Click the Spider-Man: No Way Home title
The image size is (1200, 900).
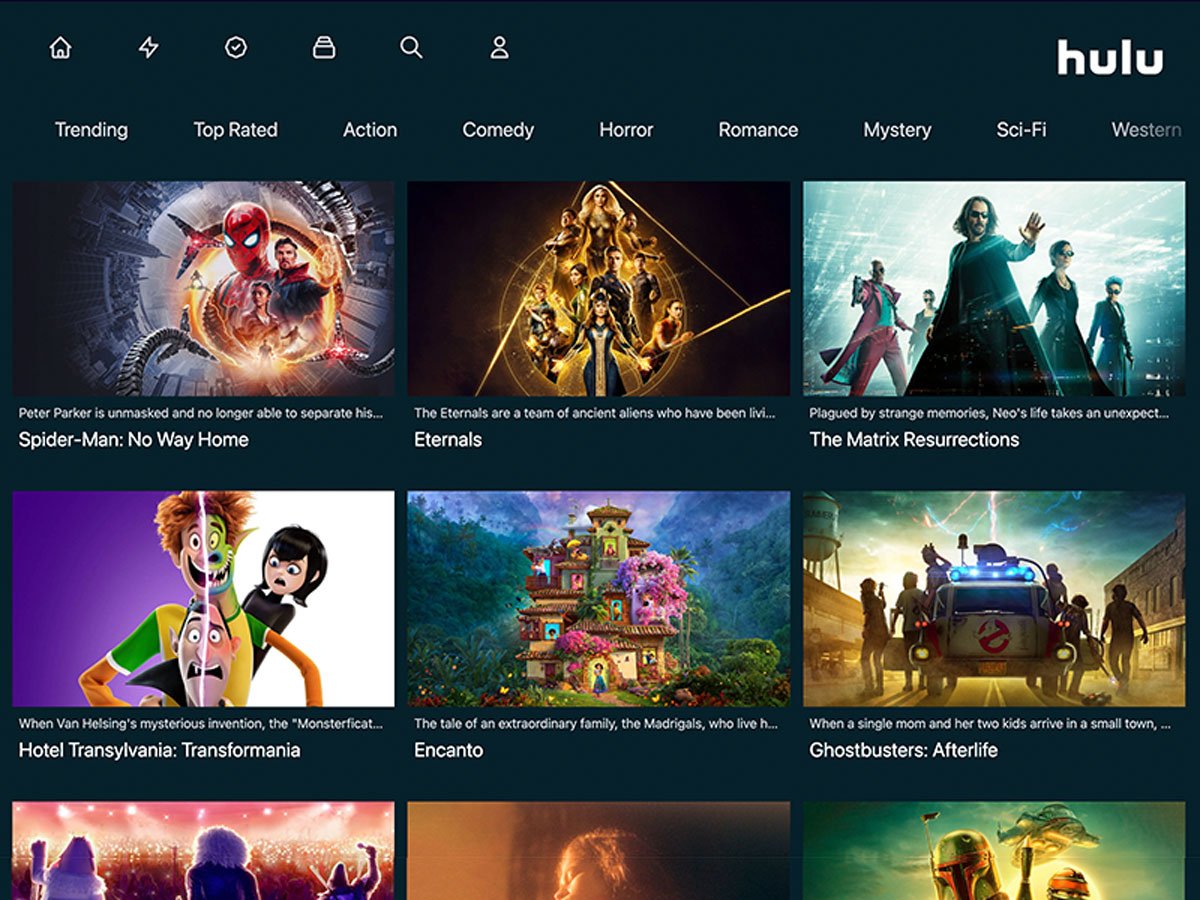pos(133,439)
